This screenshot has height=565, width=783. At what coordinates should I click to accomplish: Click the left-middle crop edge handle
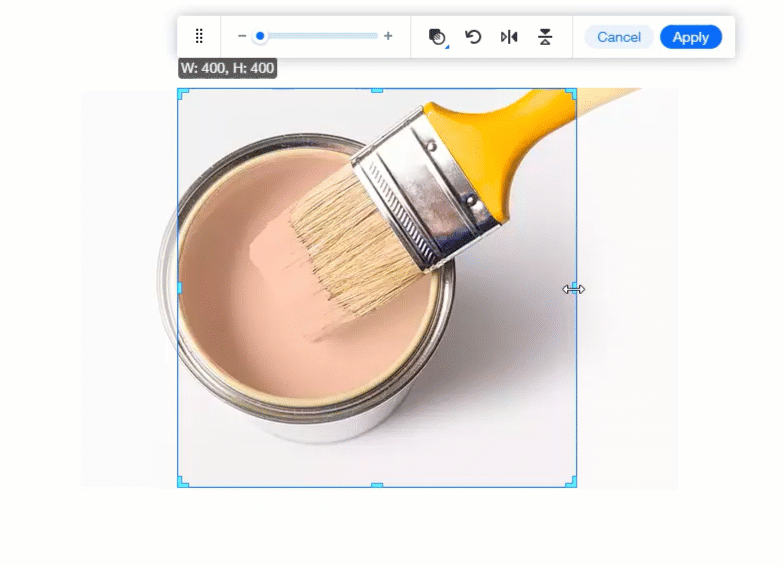pos(180,288)
